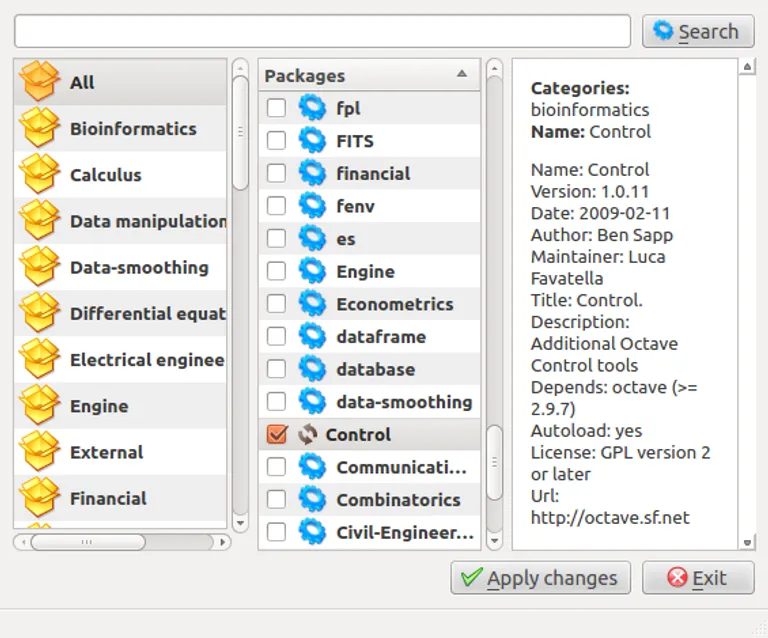Click the category list horizontal scrollbar handle
The image size is (768, 638).
click(x=87, y=542)
